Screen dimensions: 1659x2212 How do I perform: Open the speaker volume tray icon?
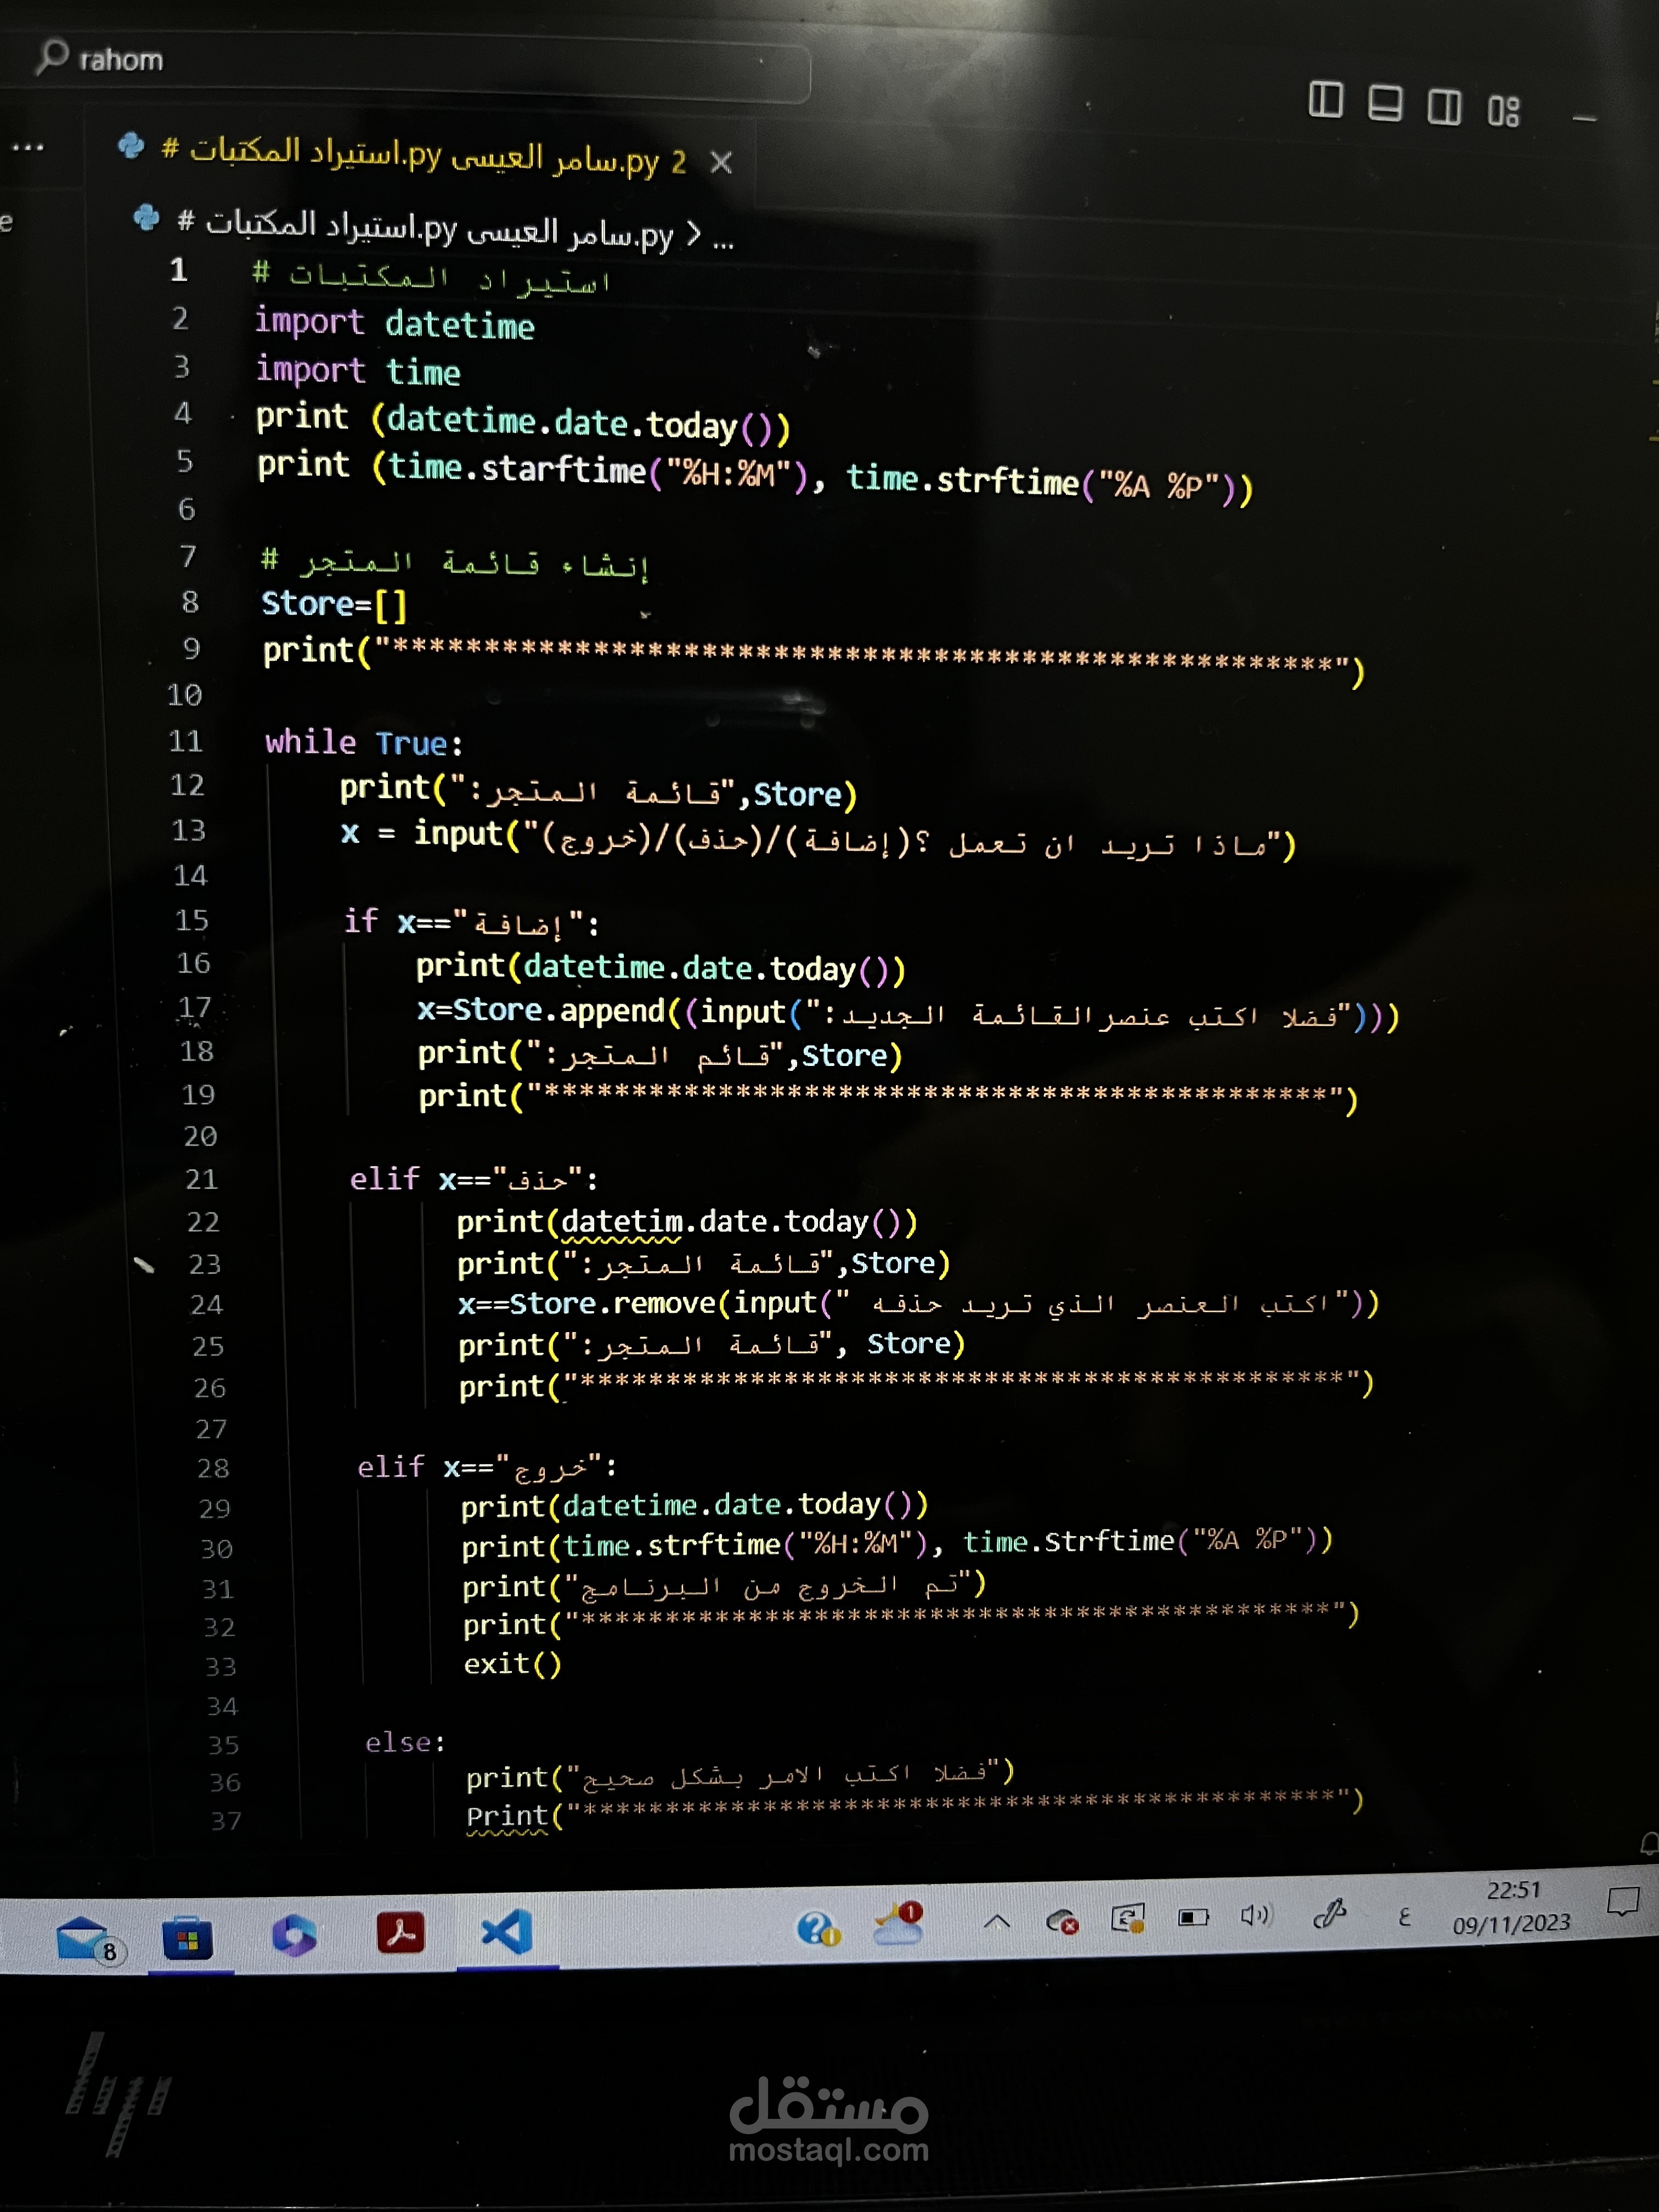1256,1915
